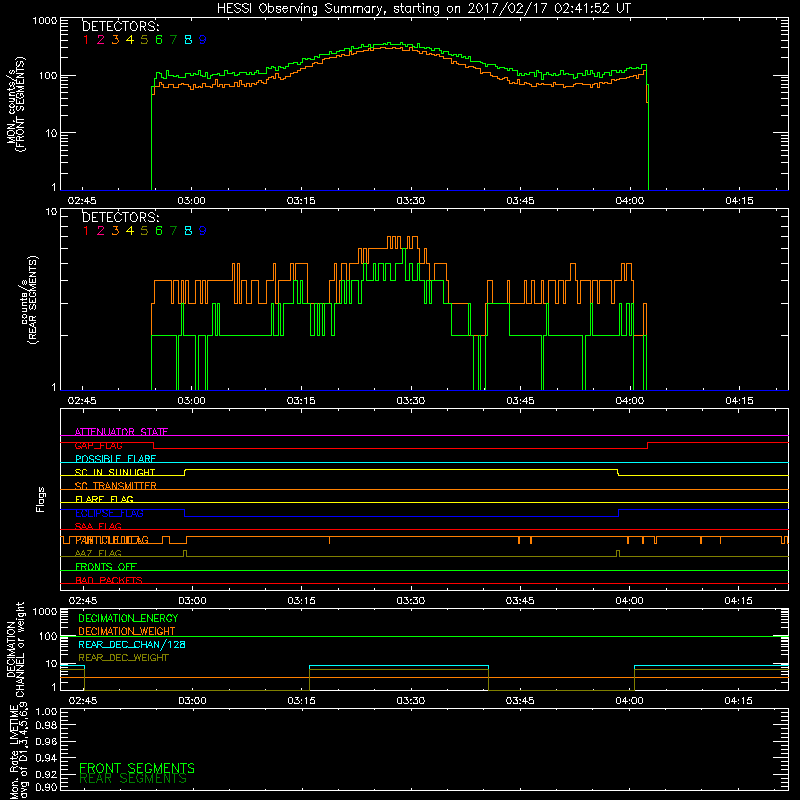This screenshot has width=800, height=800.
Task: Select orange detector 3 in the front segments legend
Action: pos(115,39)
